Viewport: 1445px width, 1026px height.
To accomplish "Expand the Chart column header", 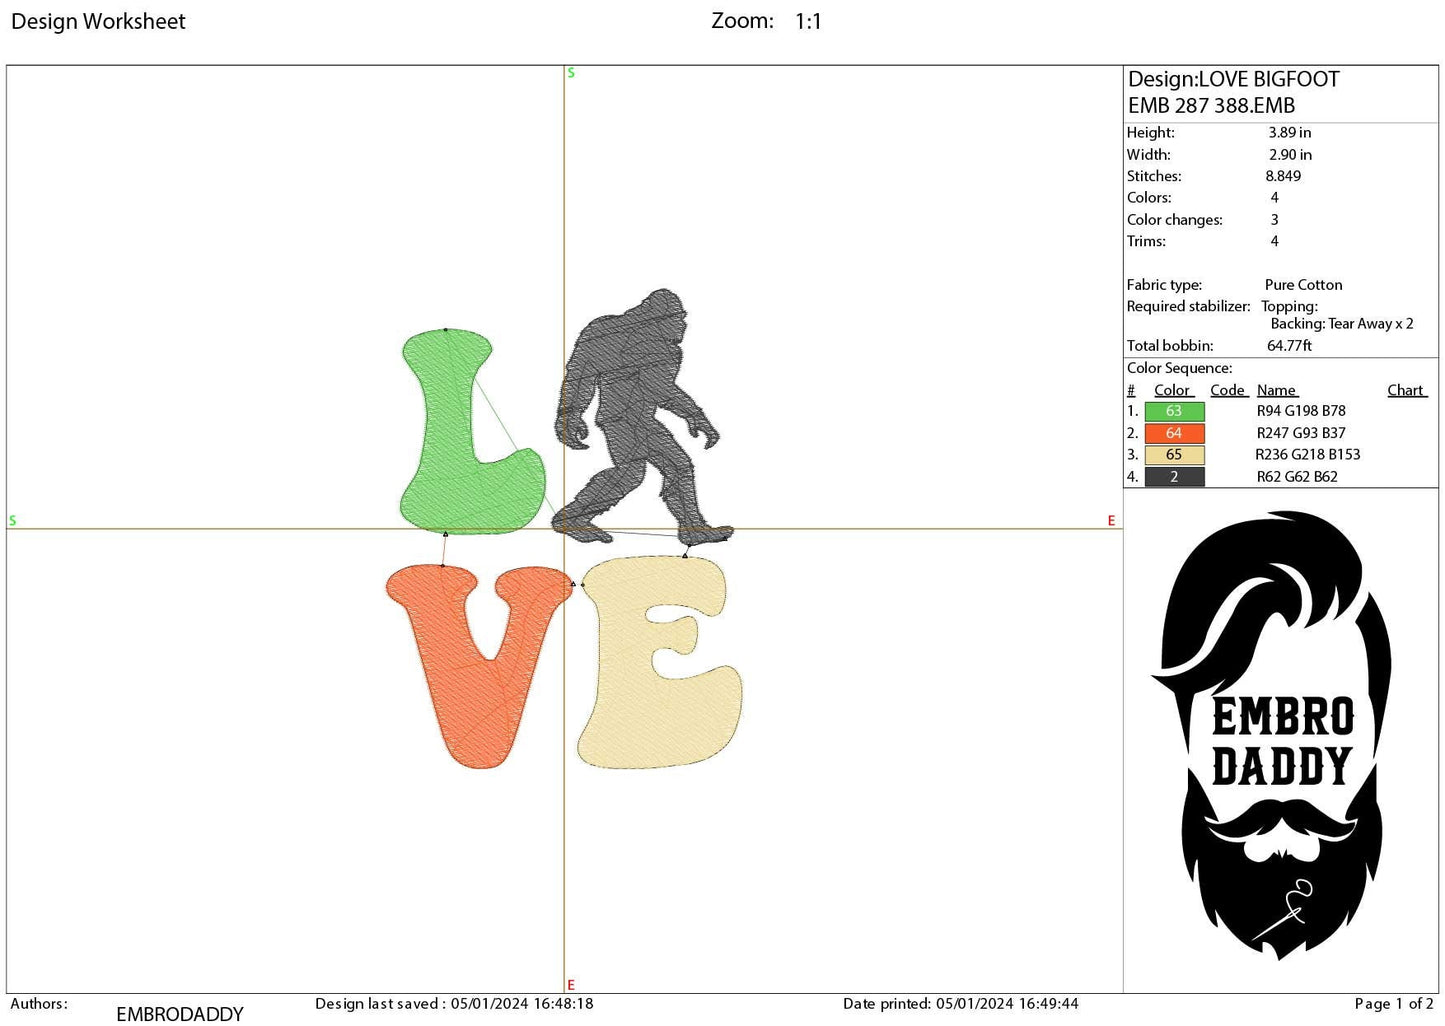I will pyautogui.click(x=1406, y=390).
